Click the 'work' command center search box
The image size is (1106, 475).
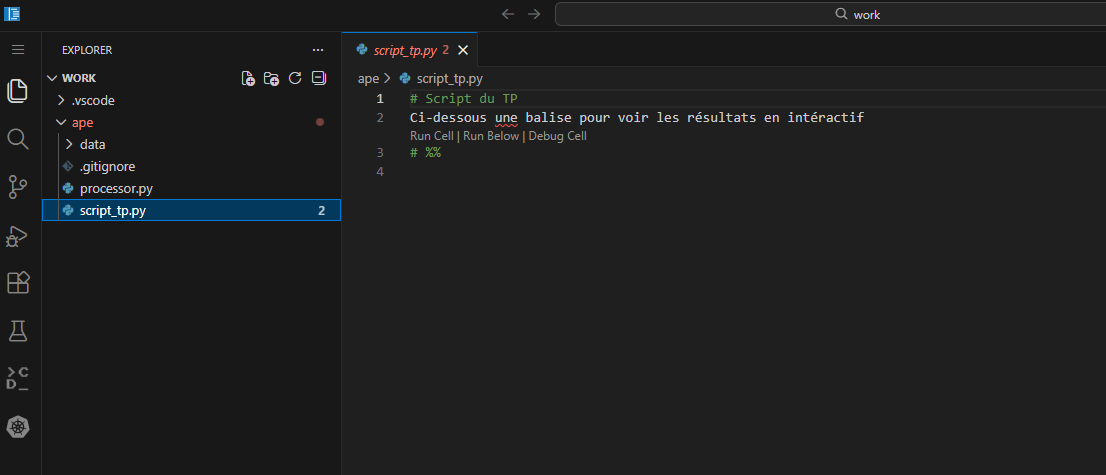click(828, 14)
